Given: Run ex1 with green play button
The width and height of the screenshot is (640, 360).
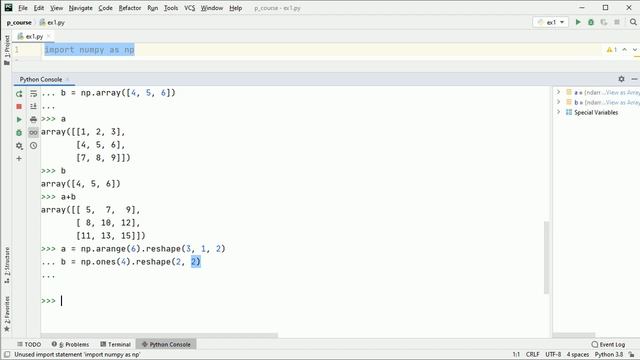Looking at the screenshot, I should pos(578,22).
